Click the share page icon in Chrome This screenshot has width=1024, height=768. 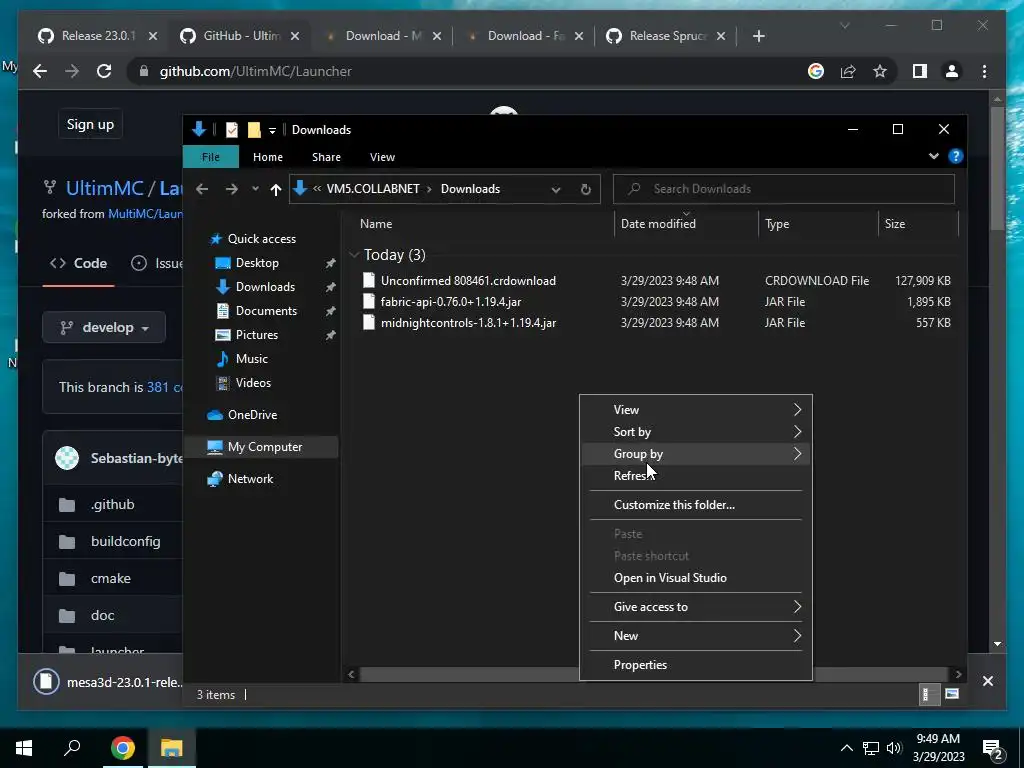848,71
